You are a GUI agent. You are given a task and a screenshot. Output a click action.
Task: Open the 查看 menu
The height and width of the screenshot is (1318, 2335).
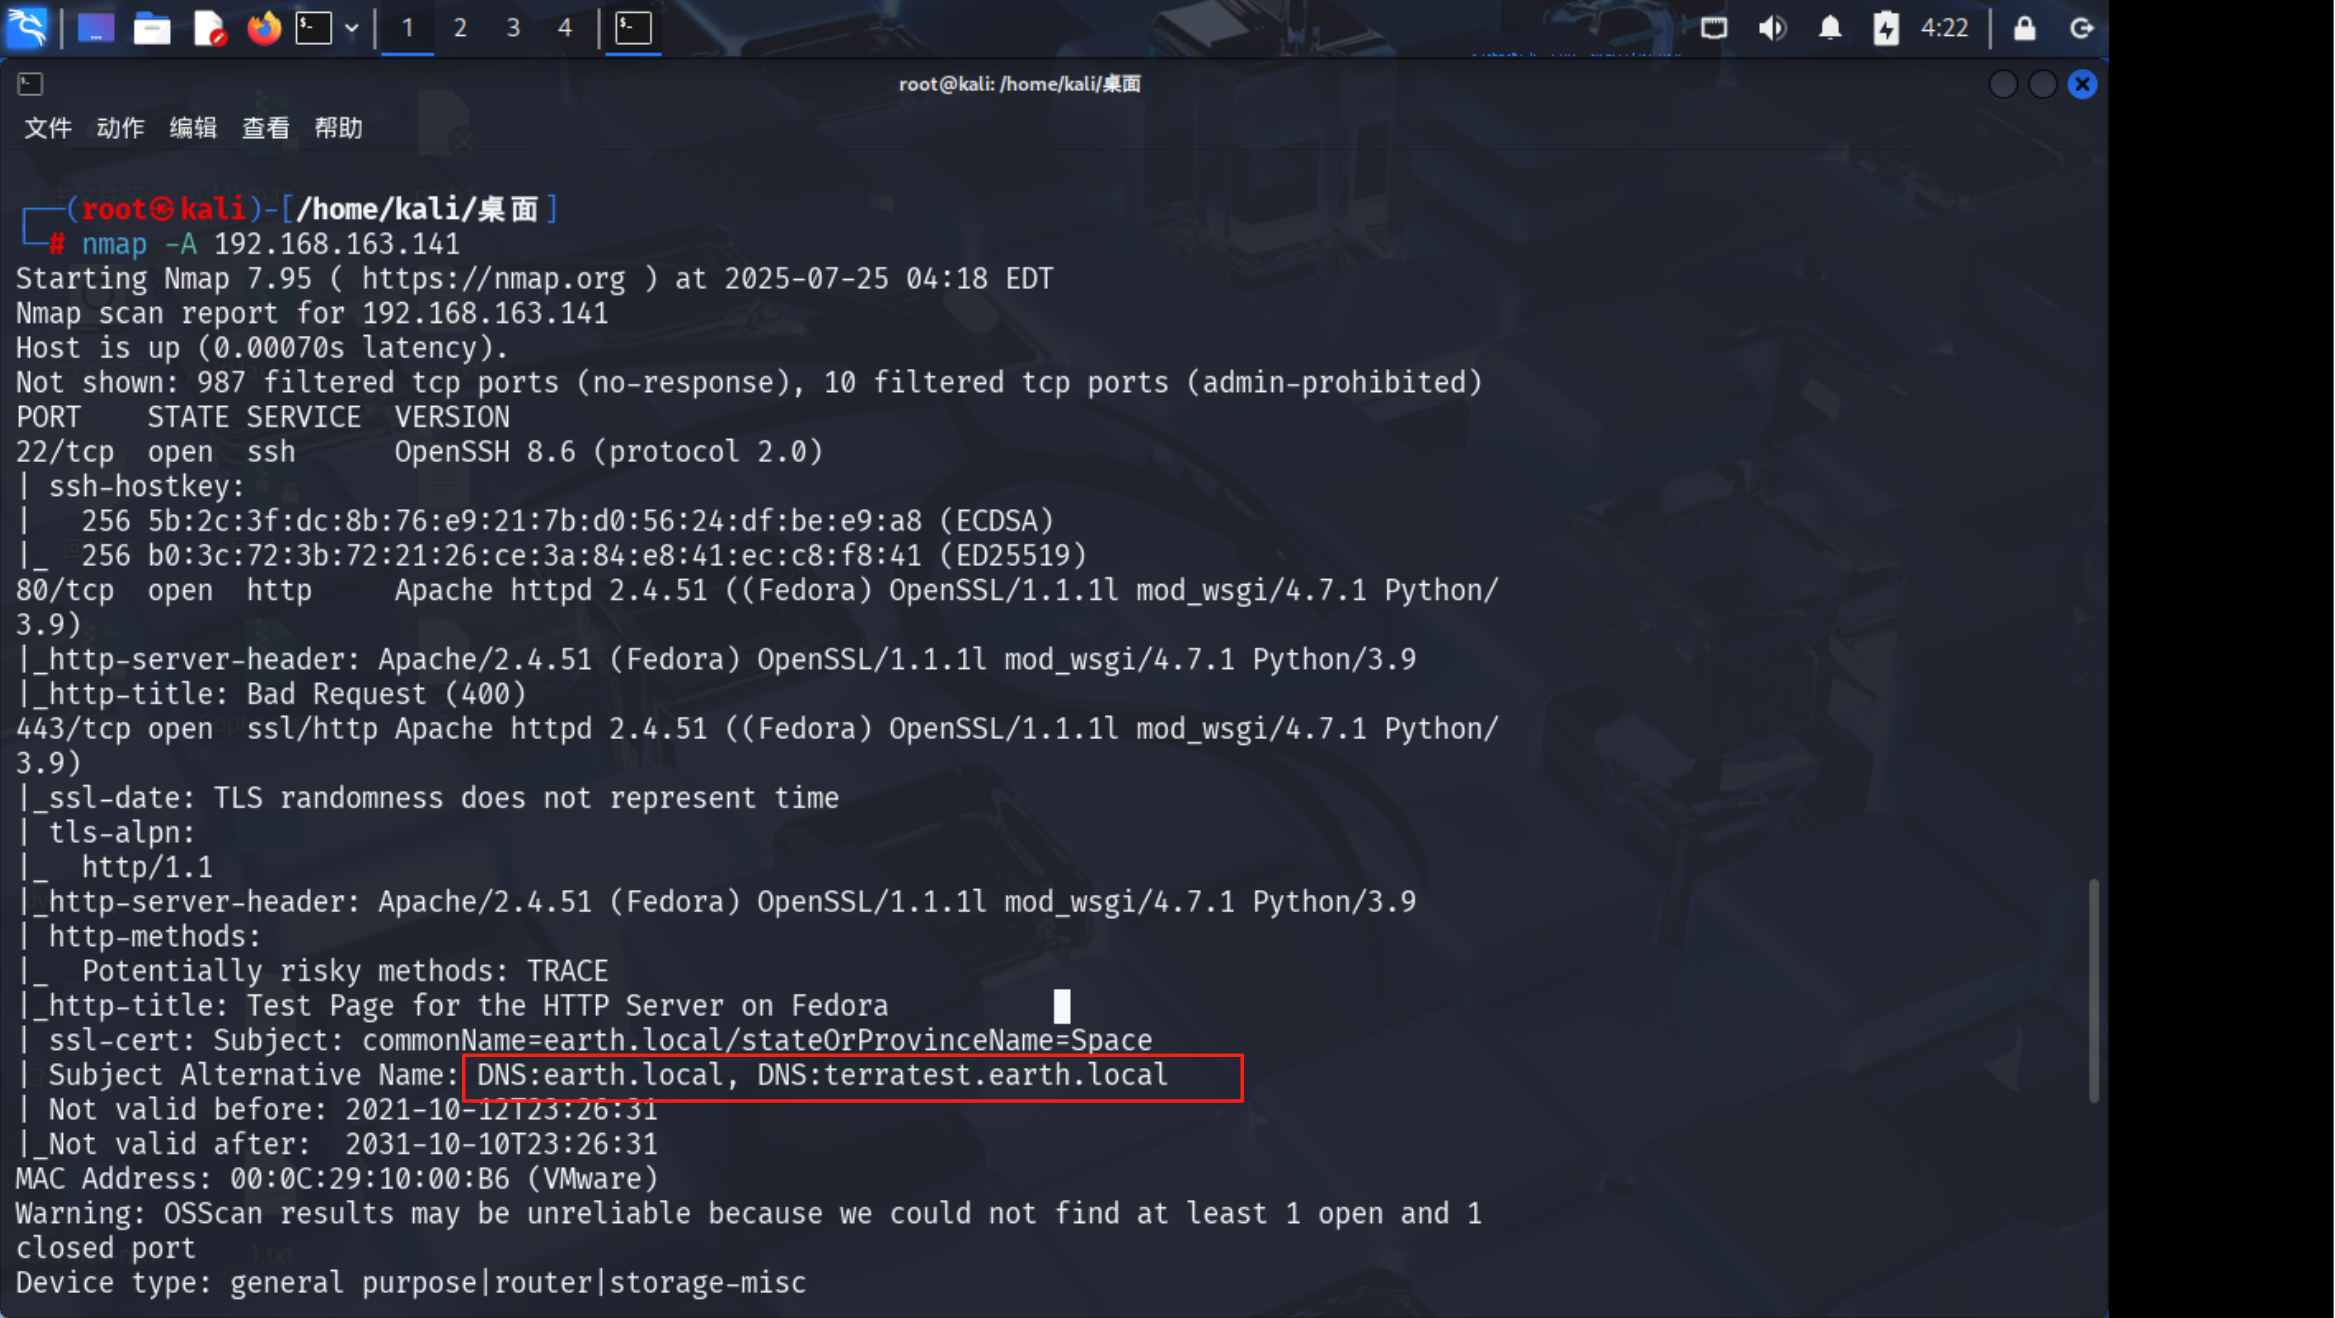265,128
